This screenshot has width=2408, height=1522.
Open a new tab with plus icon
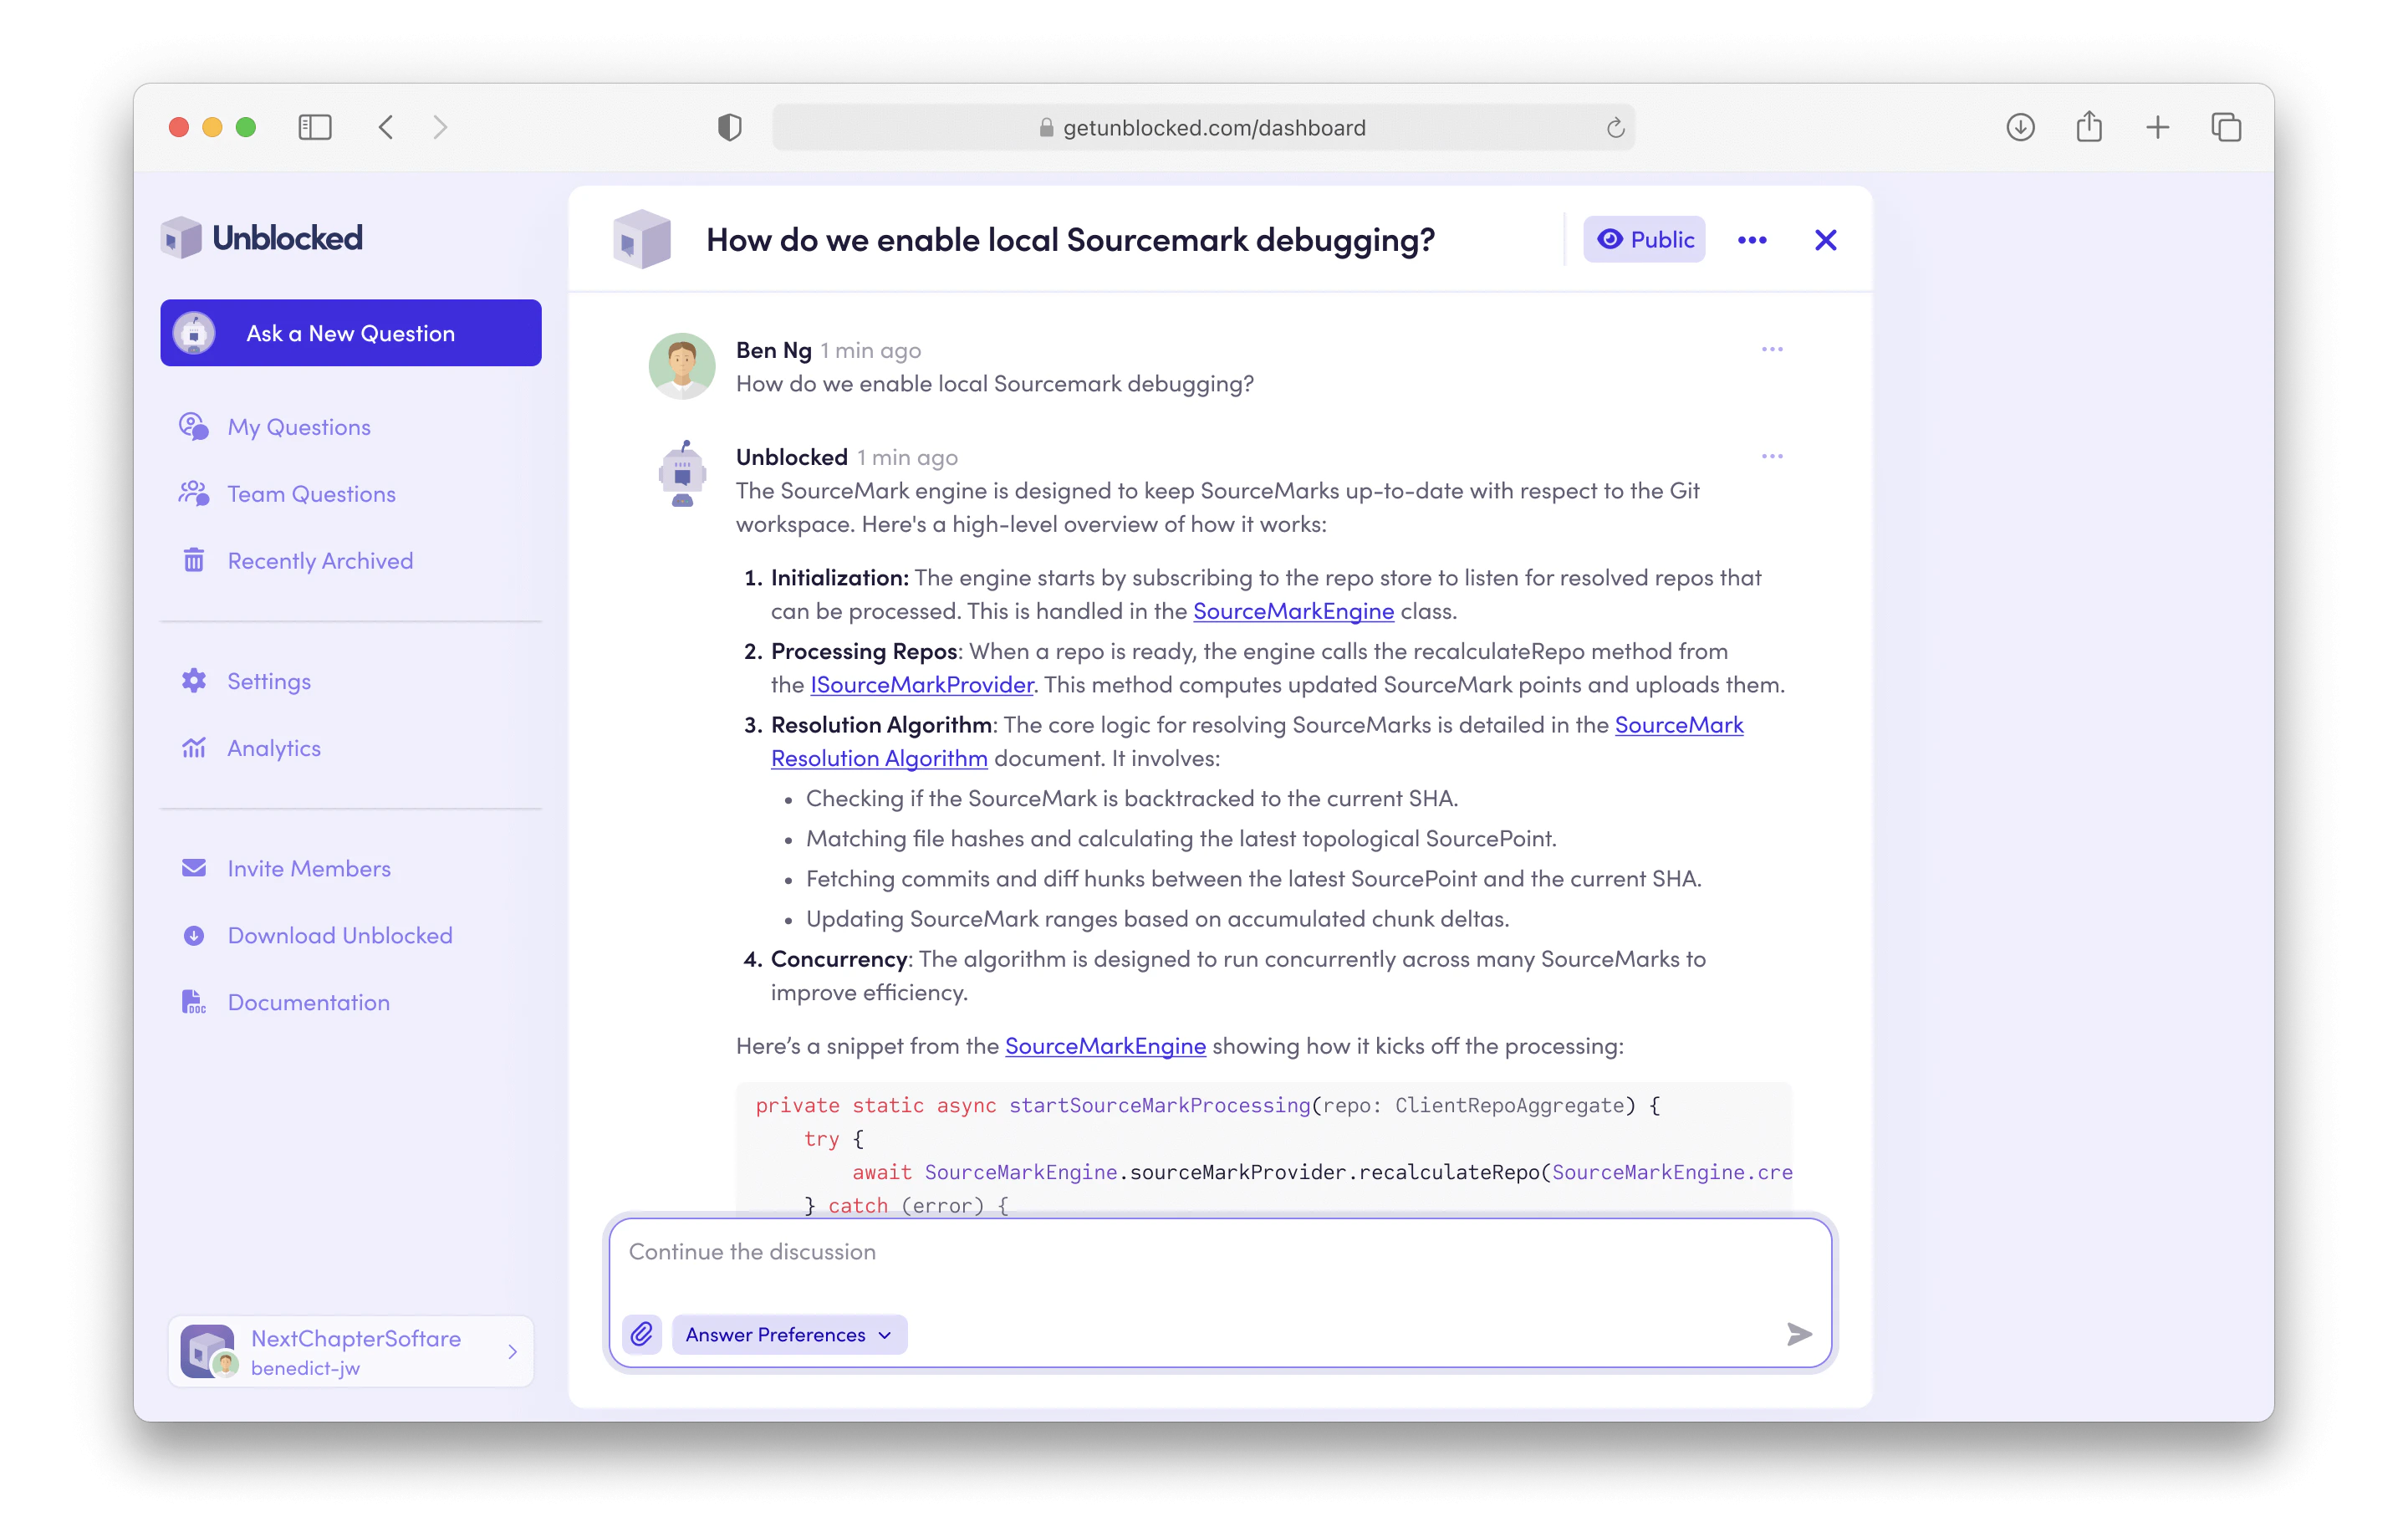pos(2158,127)
